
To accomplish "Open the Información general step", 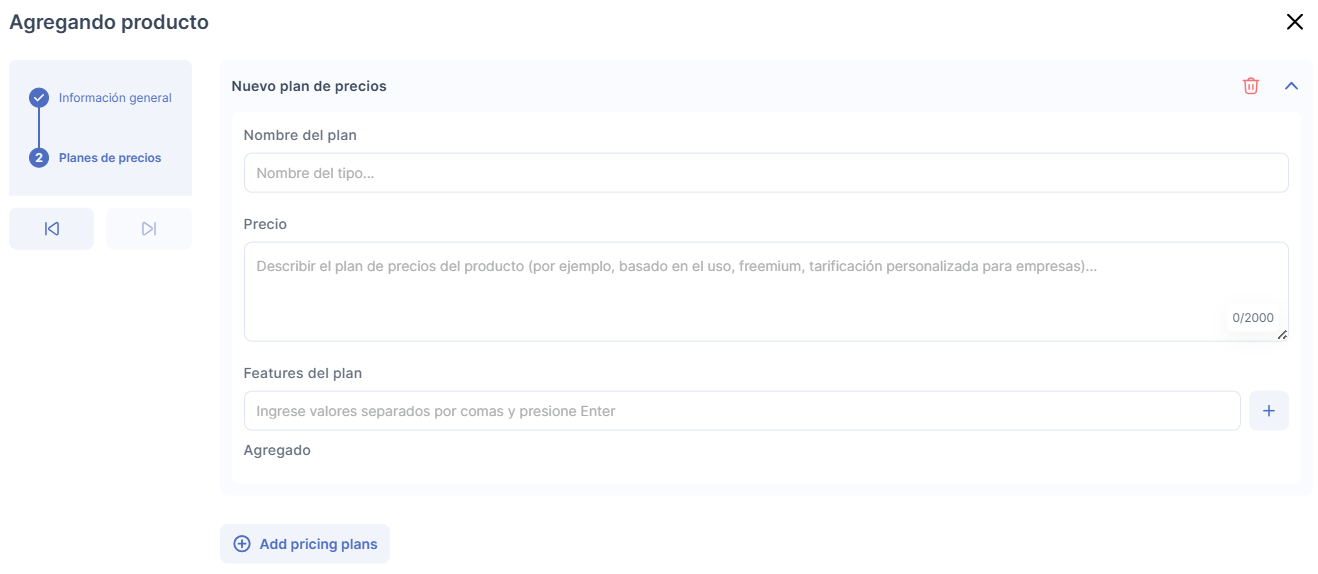I will point(115,98).
